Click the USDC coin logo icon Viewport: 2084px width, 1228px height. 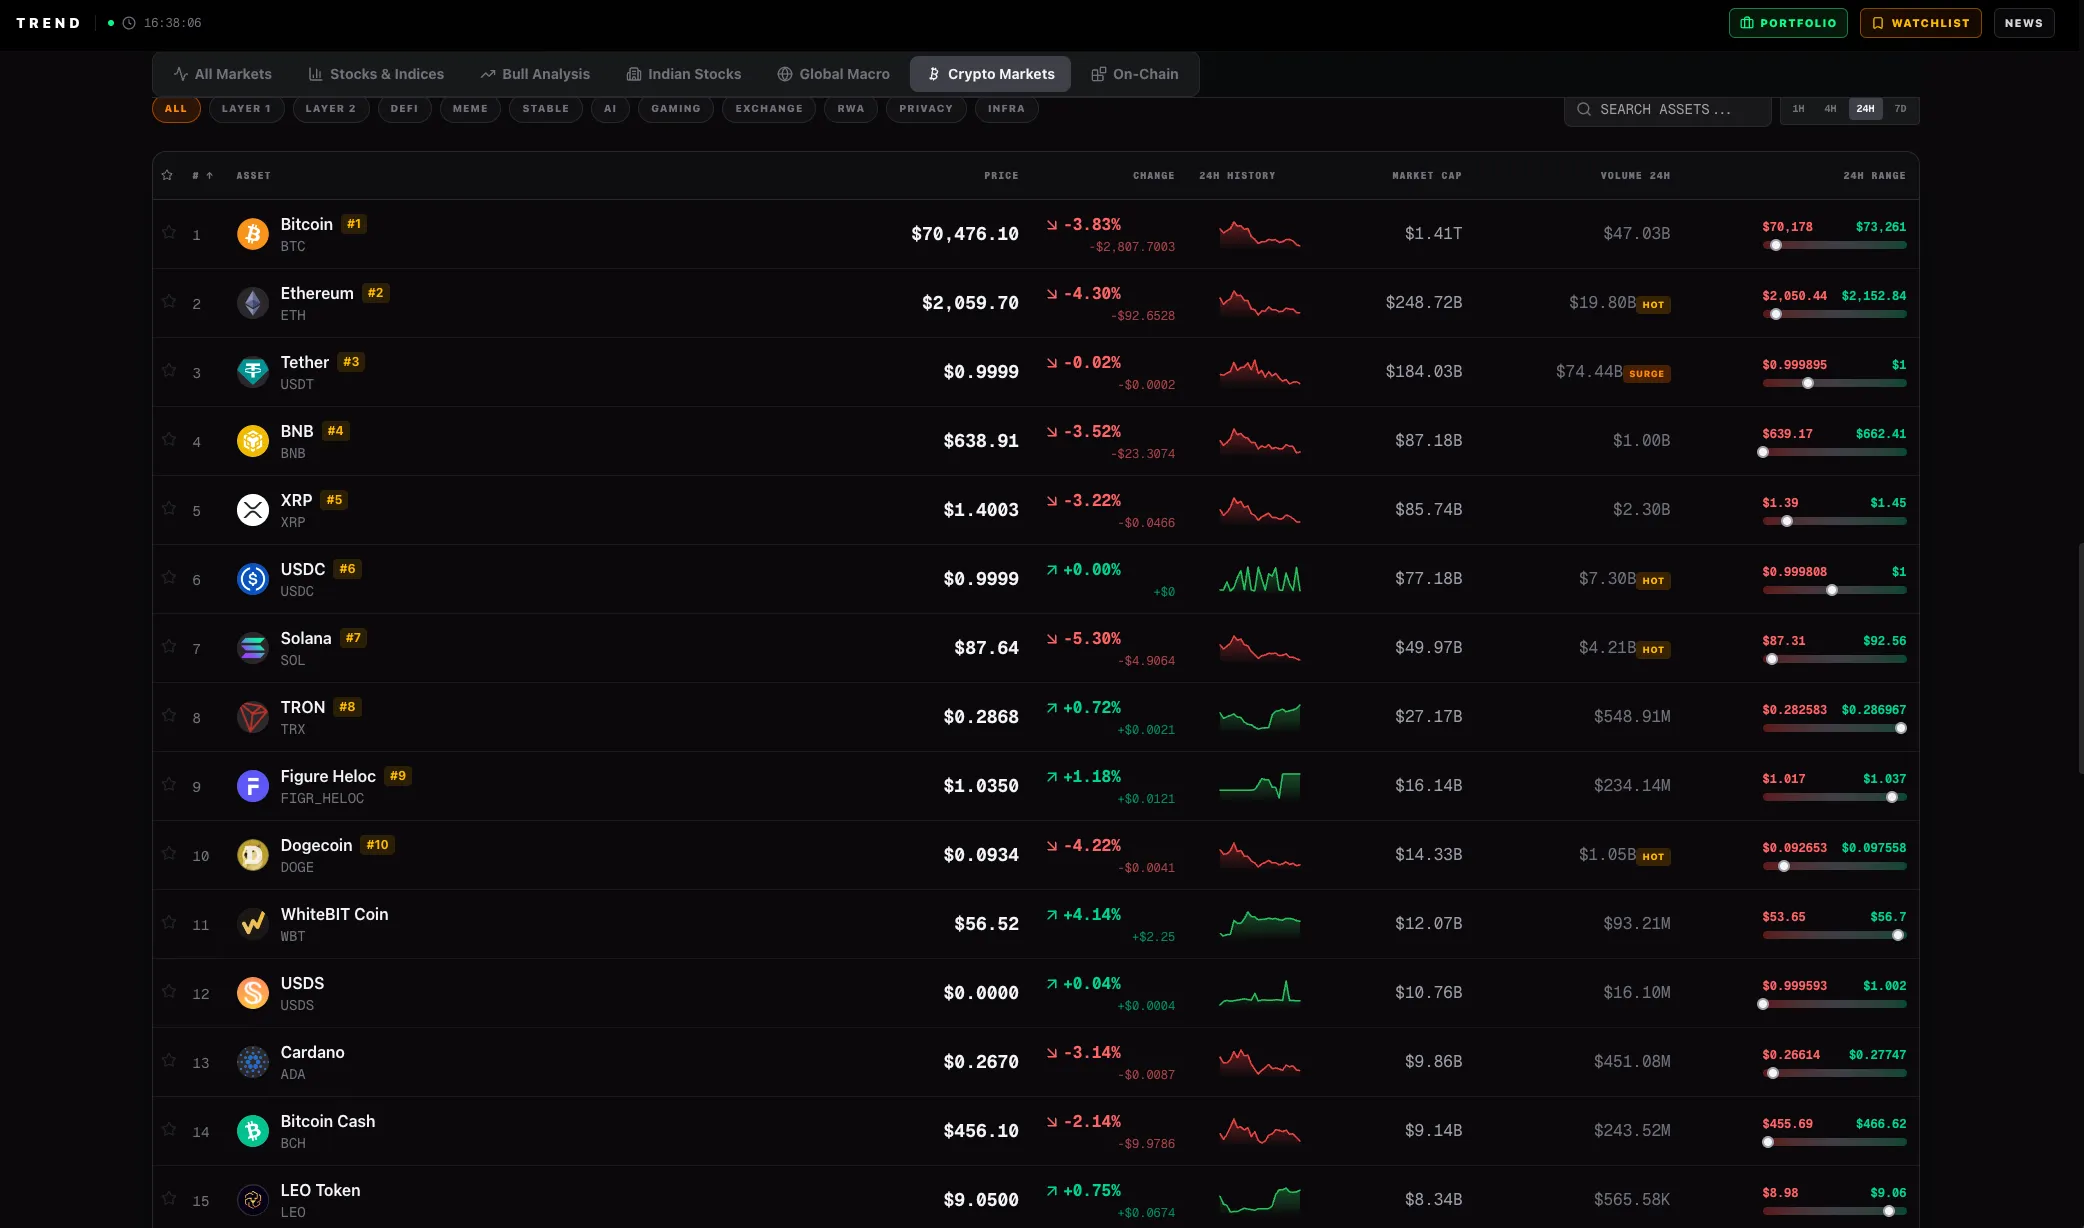pyautogui.click(x=253, y=579)
